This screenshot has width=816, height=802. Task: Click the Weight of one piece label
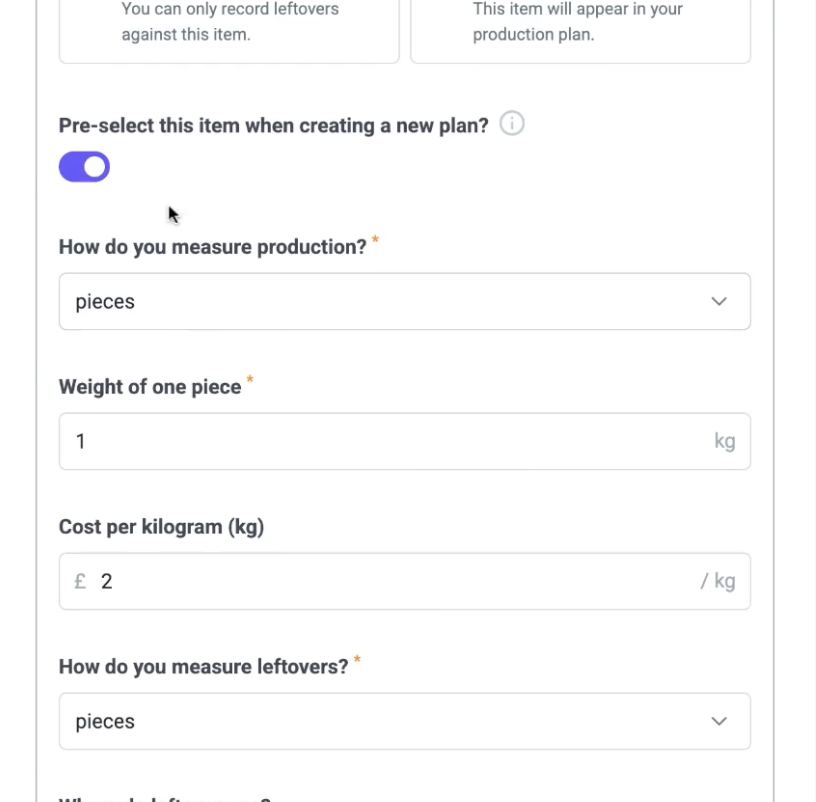point(150,387)
